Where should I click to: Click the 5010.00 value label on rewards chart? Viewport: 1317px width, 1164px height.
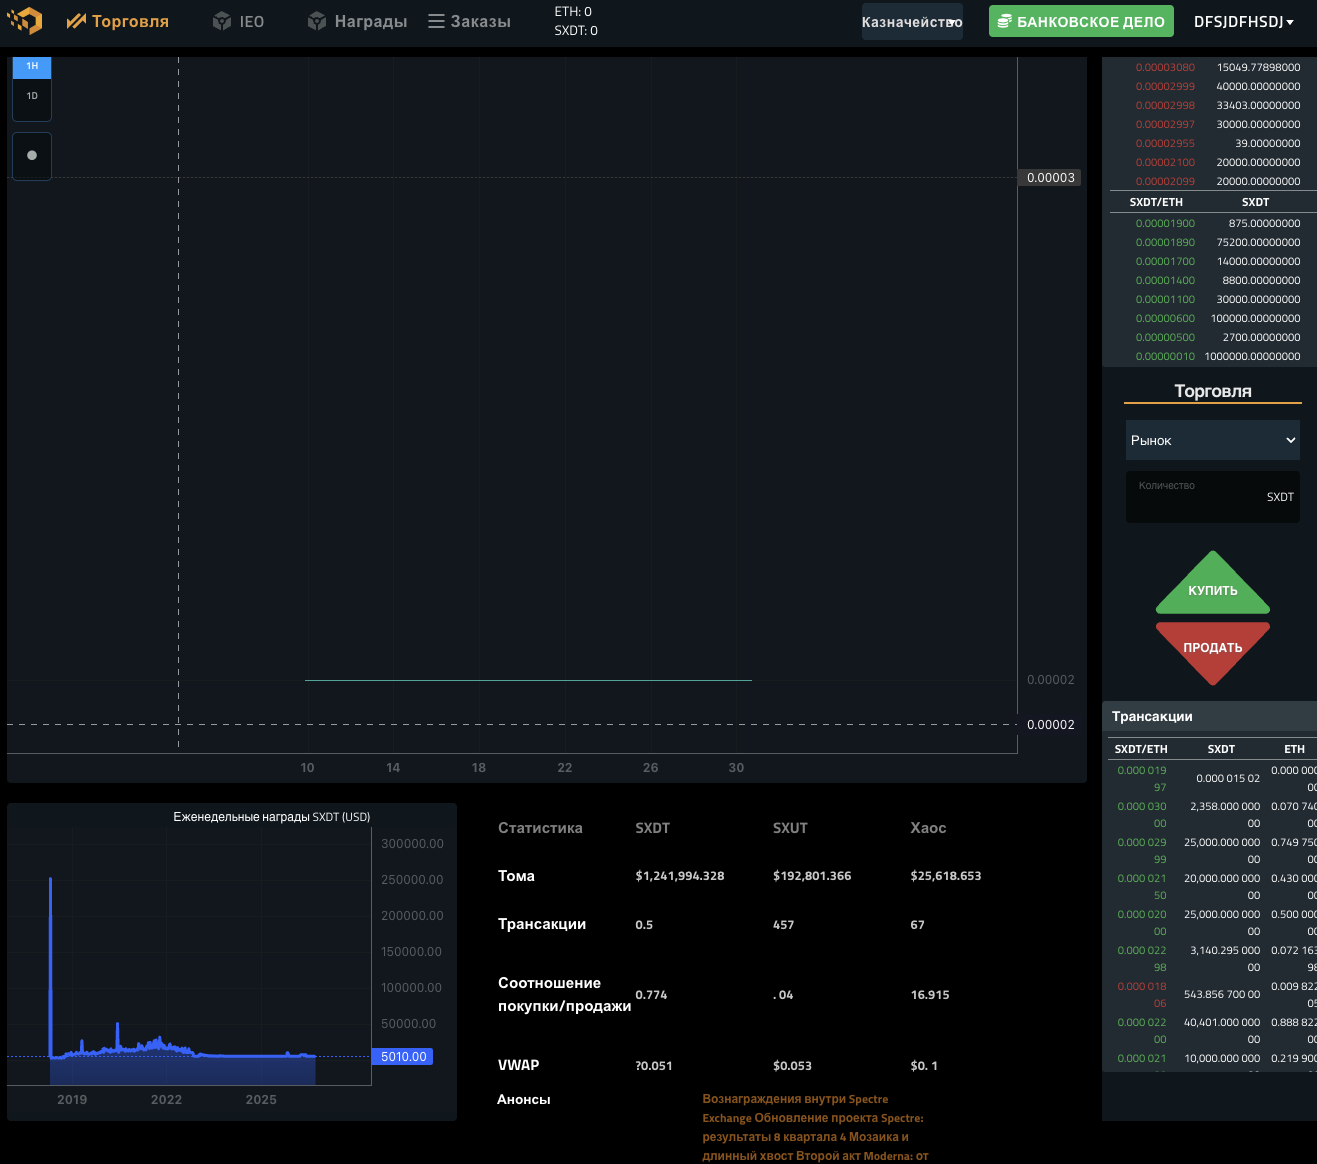tap(403, 1056)
